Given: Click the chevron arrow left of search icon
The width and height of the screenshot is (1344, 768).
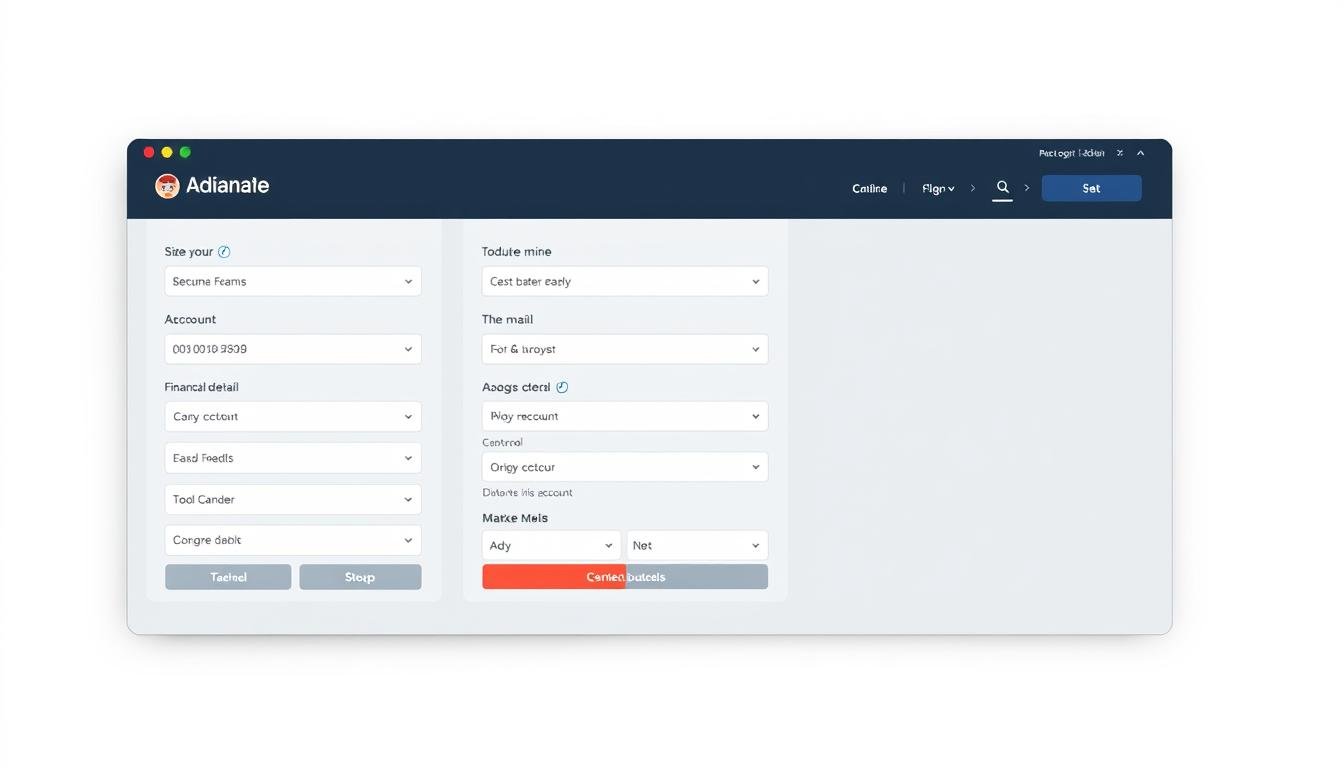Looking at the screenshot, I should coord(972,188).
